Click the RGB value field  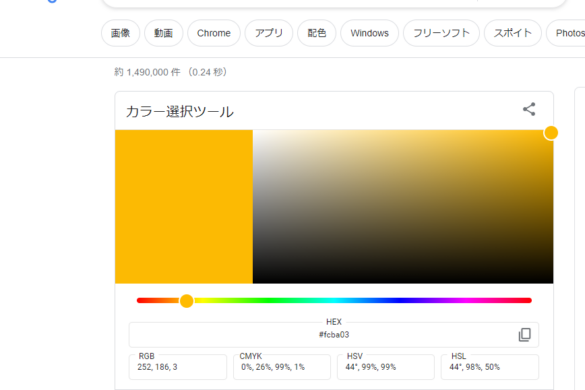(x=178, y=367)
